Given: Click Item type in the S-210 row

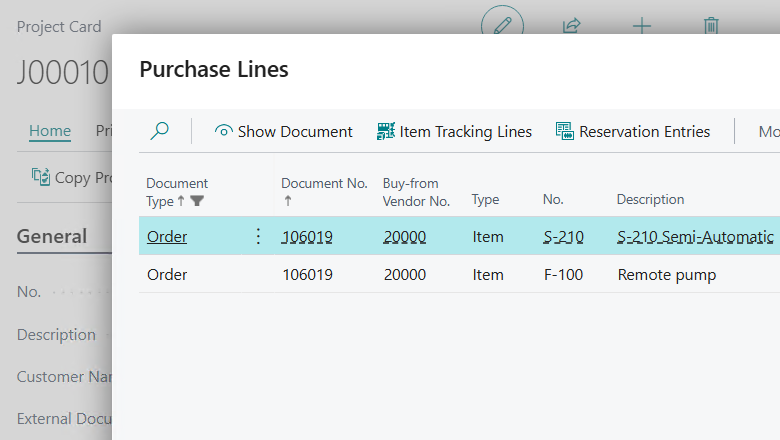Looking at the screenshot, I should (x=488, y=237).
